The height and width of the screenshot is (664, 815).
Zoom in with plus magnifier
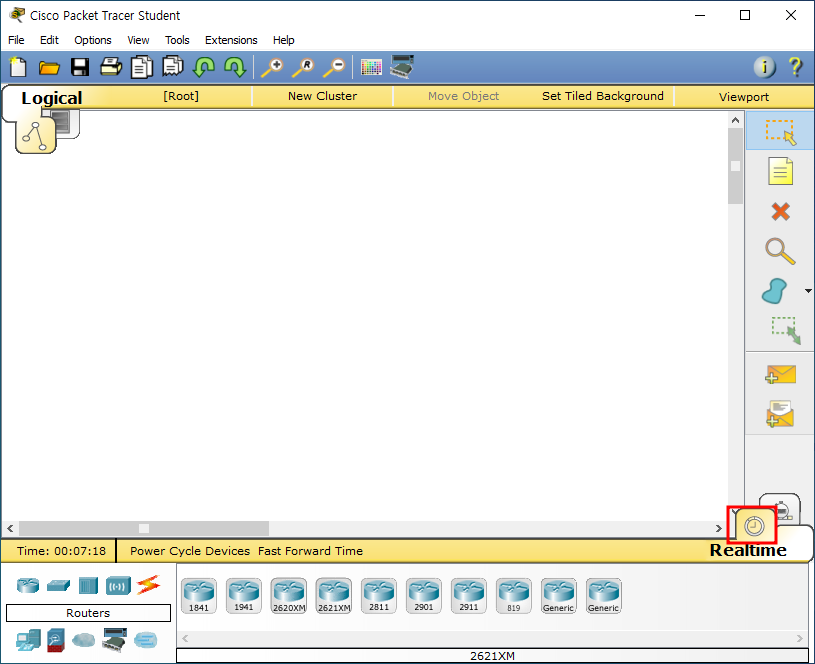coord(272,68)
